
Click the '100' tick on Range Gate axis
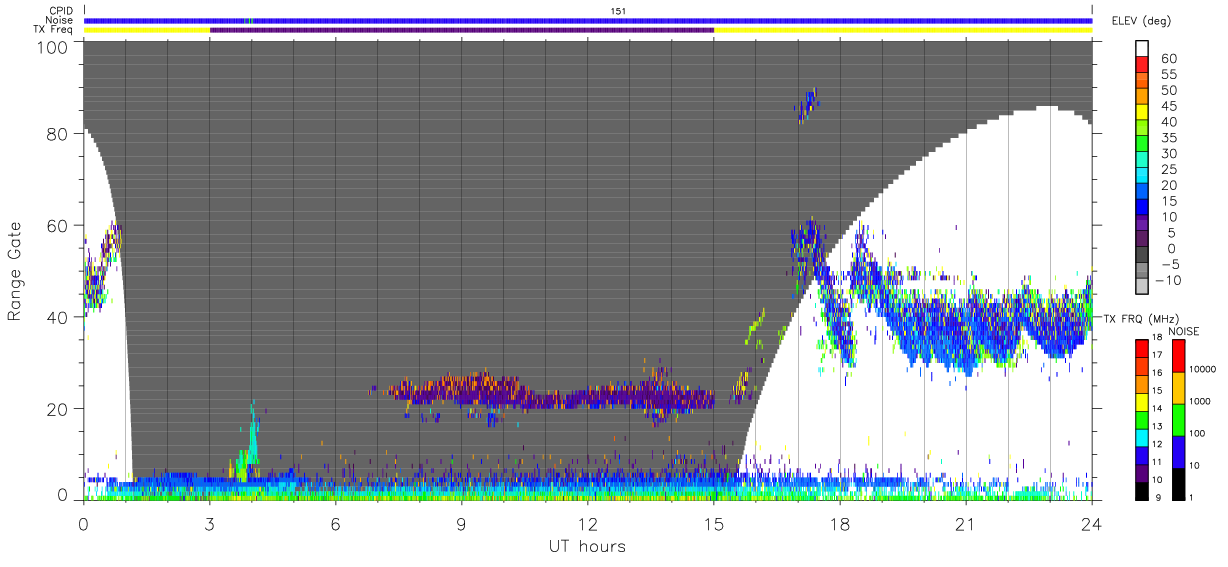point(52,47)
